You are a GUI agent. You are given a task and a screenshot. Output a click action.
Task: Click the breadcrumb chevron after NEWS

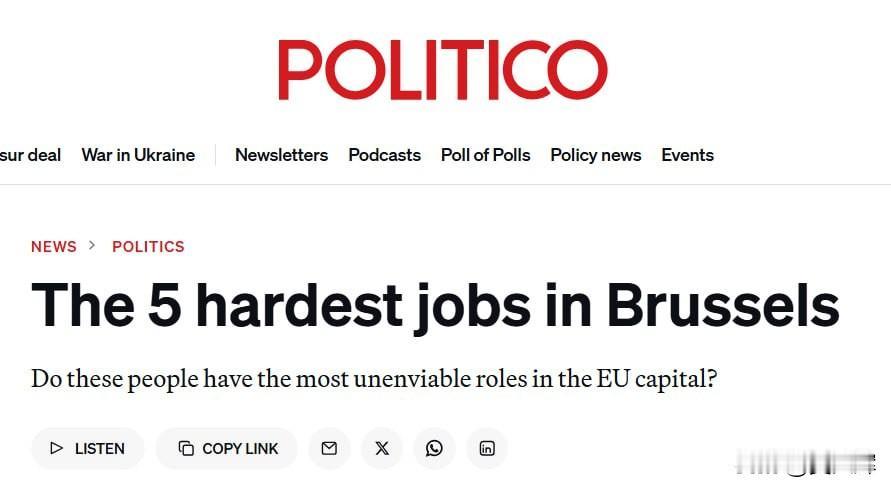coord(93,246)
